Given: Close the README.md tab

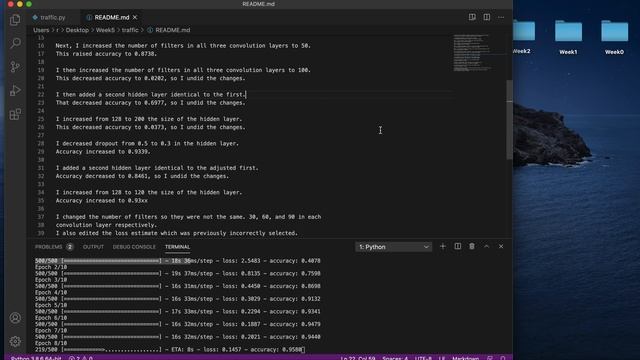Looking at the screenshot, I should 135,18.
